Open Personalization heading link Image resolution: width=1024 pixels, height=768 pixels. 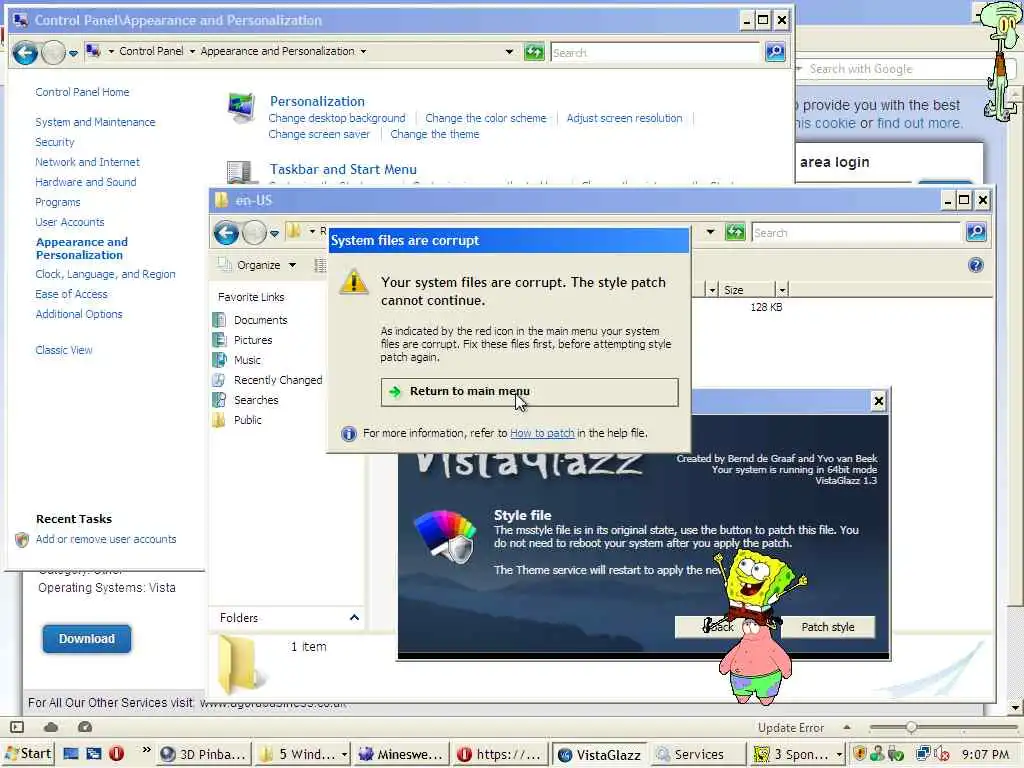(317, 101)
